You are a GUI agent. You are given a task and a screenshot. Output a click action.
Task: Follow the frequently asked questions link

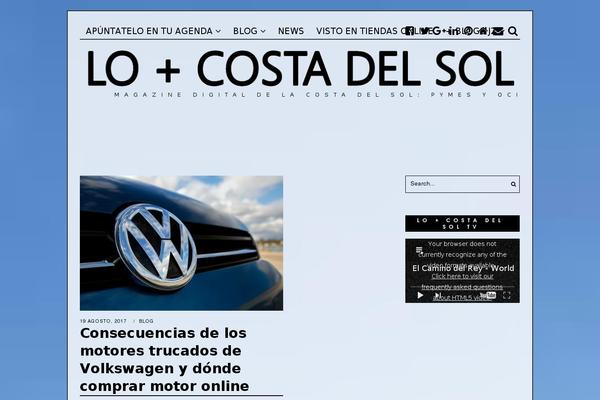(x=462, y=287)
